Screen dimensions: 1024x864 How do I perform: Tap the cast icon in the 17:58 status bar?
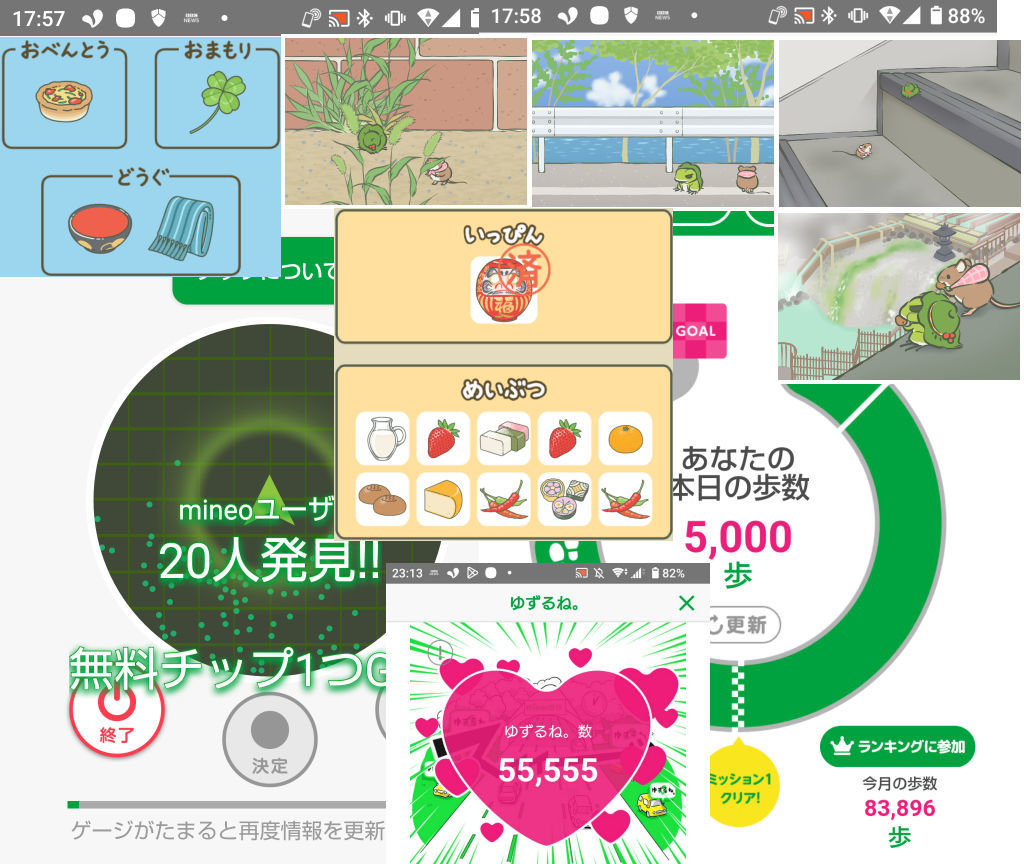point(804,15)
